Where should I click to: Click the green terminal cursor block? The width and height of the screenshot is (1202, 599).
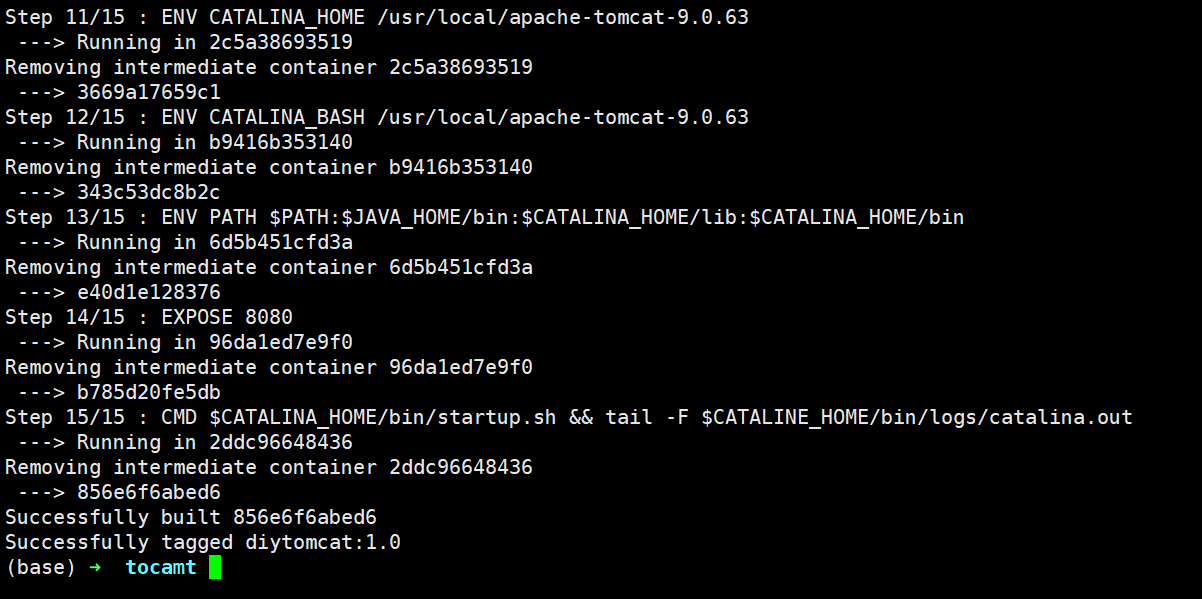(x=214, y=568)
